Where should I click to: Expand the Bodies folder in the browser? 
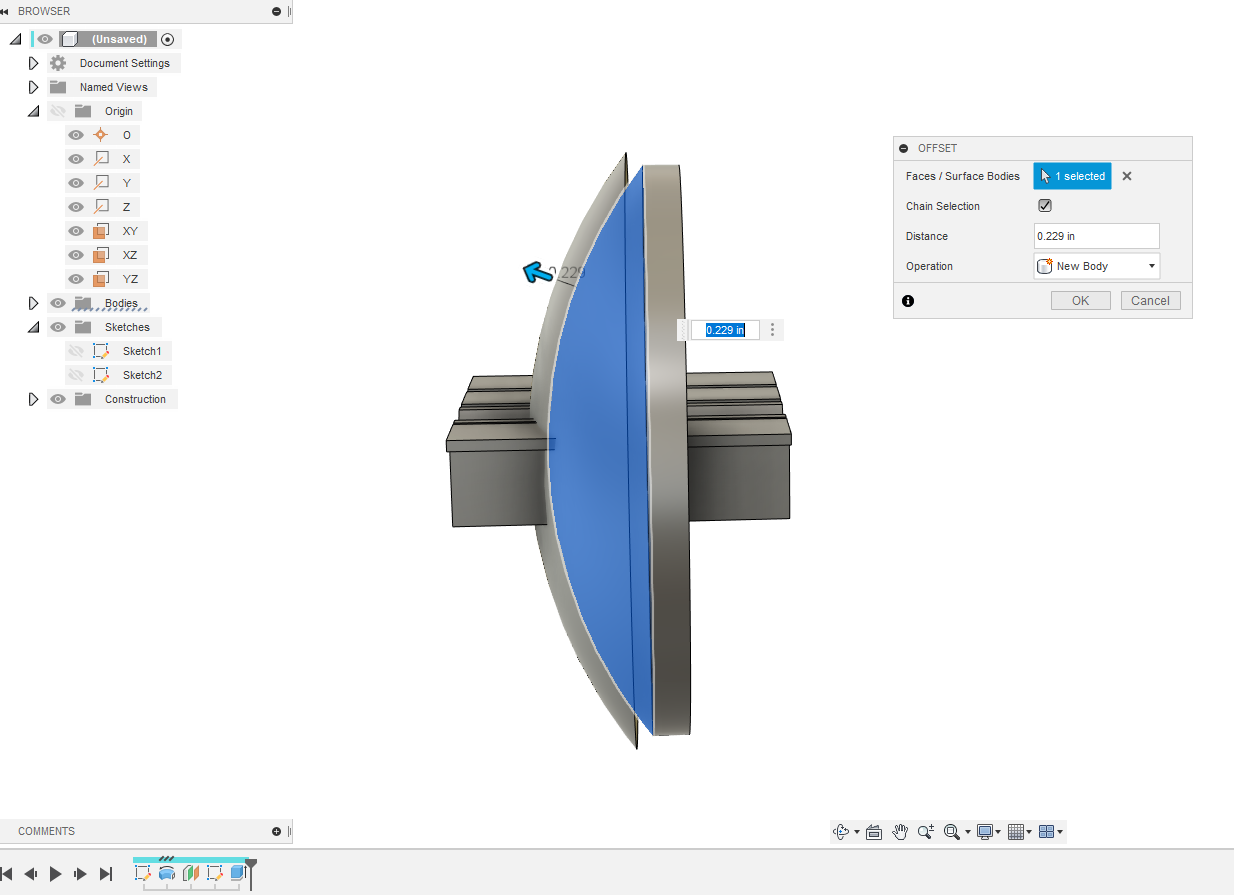click(33, 302)
